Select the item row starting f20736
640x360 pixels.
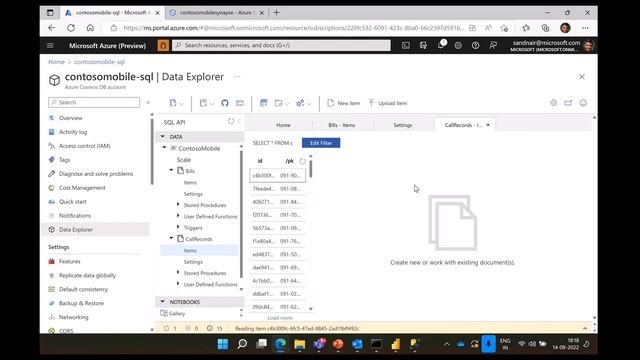click(x=278, y=215)
